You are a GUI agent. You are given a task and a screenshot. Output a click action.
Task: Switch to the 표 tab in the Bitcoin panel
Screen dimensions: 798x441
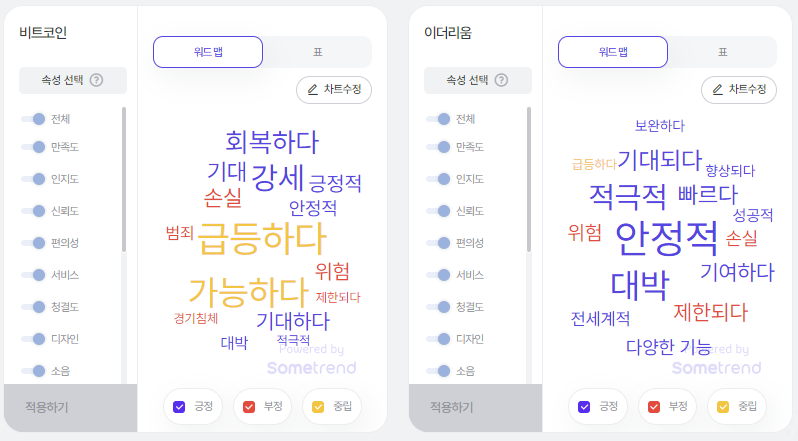point(318,52)
